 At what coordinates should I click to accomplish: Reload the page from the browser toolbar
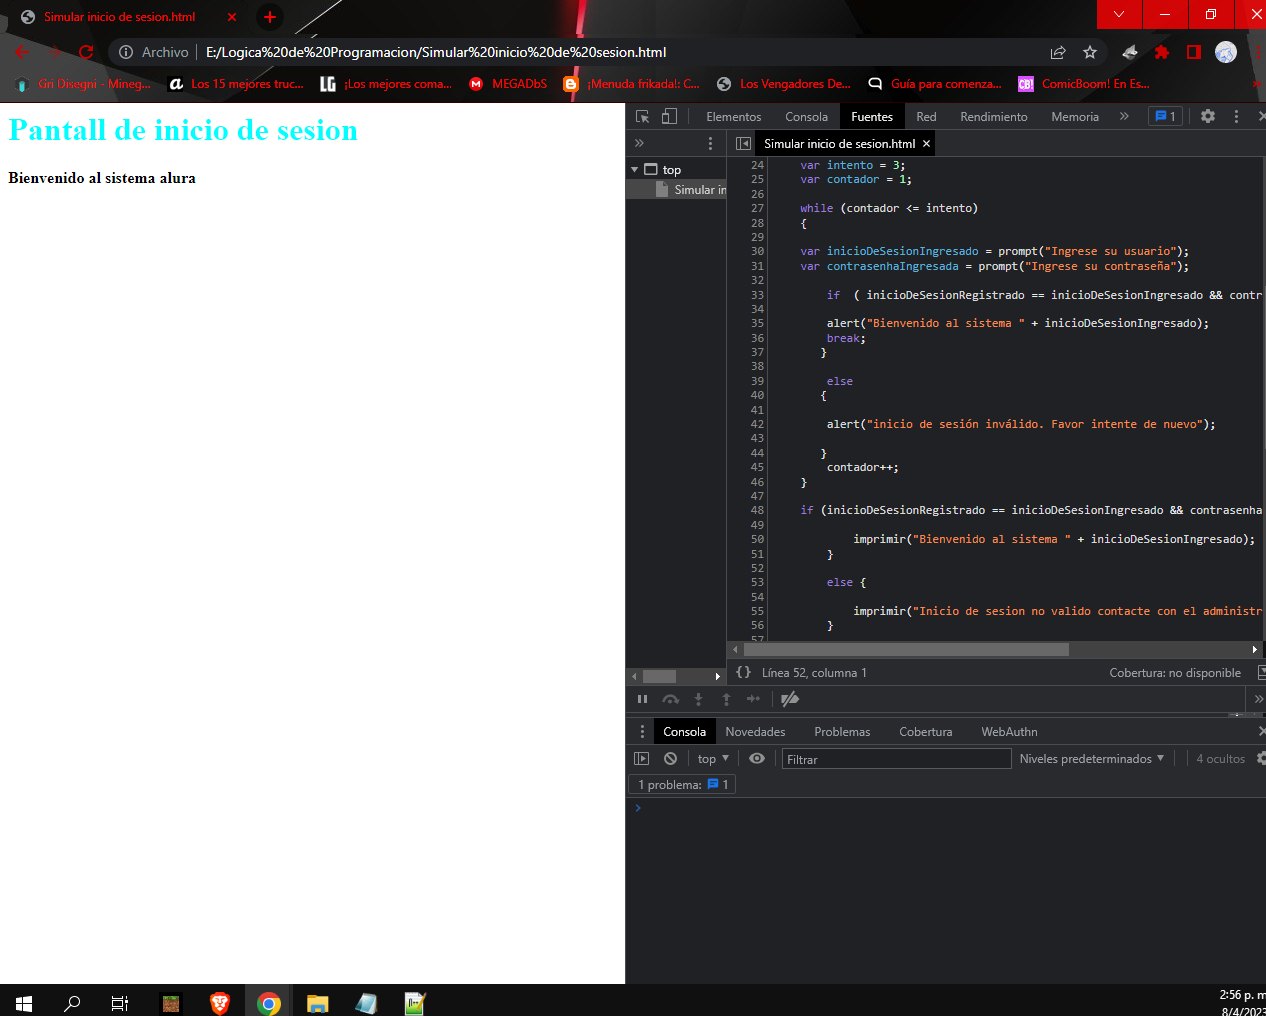pos(86,52)
